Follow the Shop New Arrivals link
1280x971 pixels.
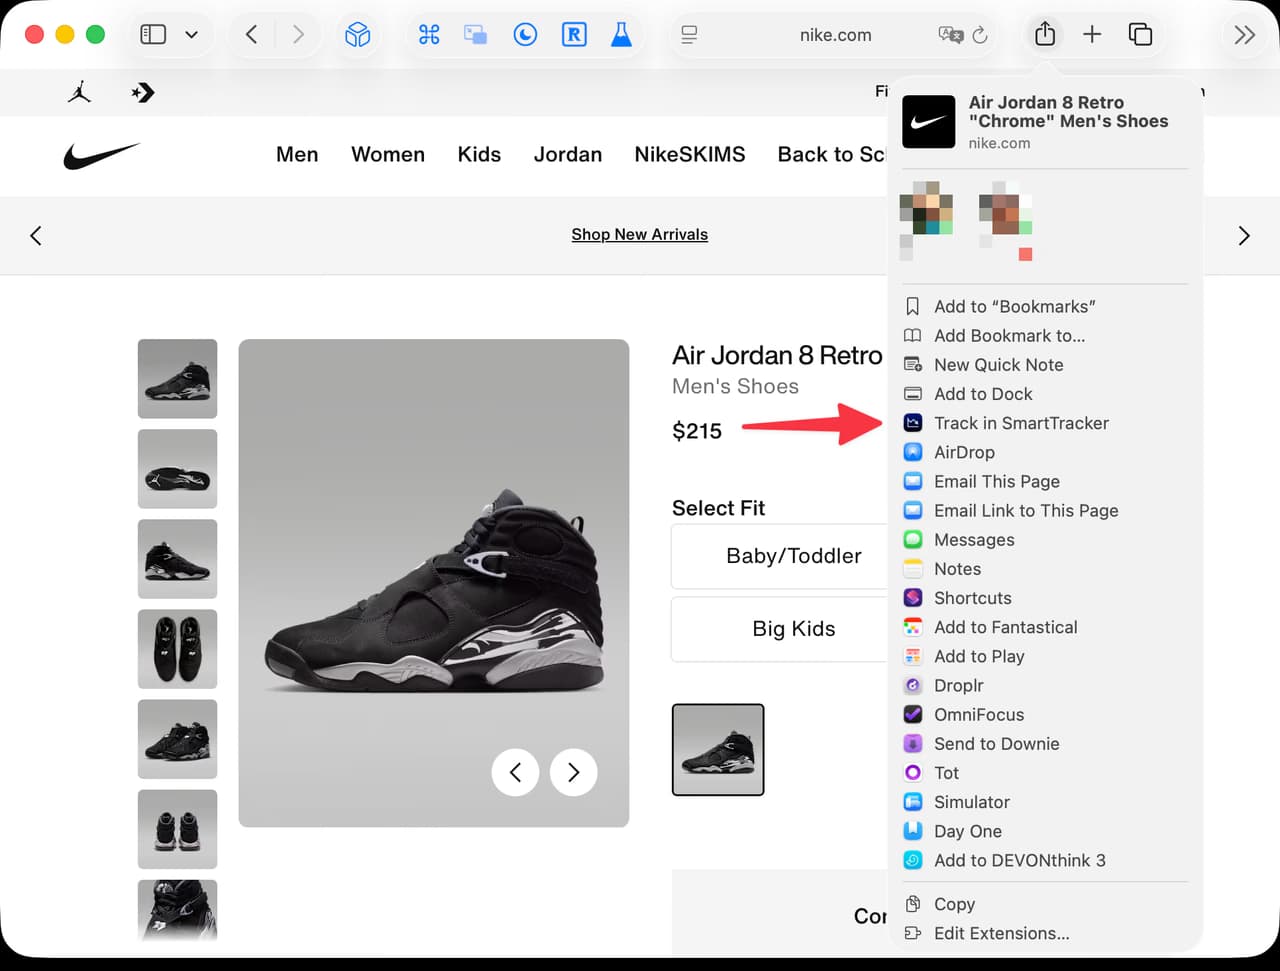pos(640,234)
